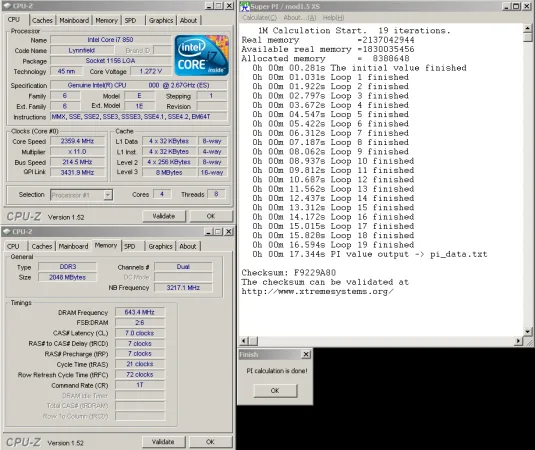The height and width of the screenshot is (450, 535).
Task: Click Validate in bottom CPU-Z window
Action: click(163, 442)
